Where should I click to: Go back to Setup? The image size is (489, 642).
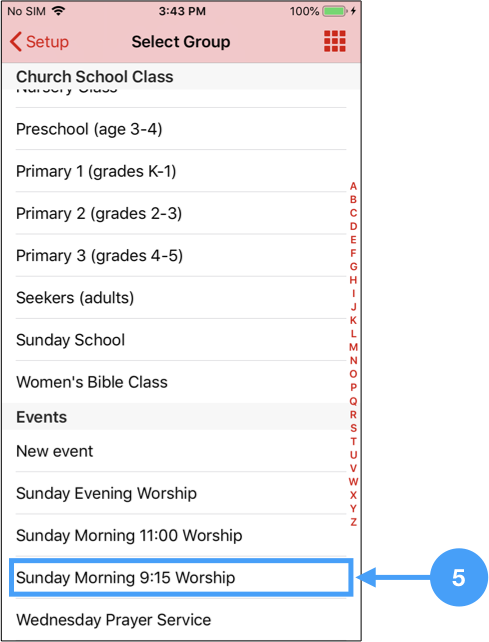point(39,42)
